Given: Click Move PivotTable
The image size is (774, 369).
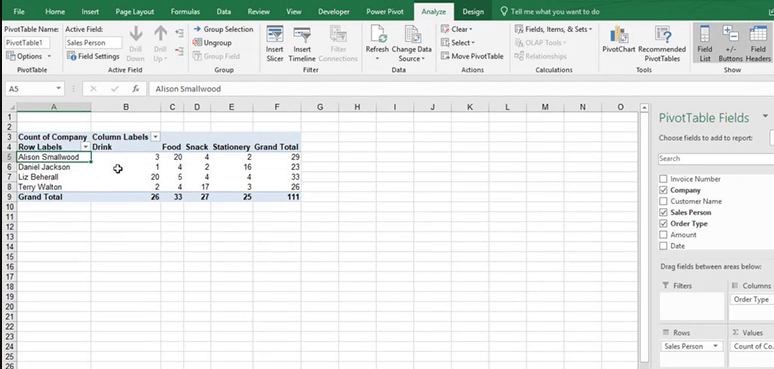Looking at the screenshot, I should [x=472, y=56].
